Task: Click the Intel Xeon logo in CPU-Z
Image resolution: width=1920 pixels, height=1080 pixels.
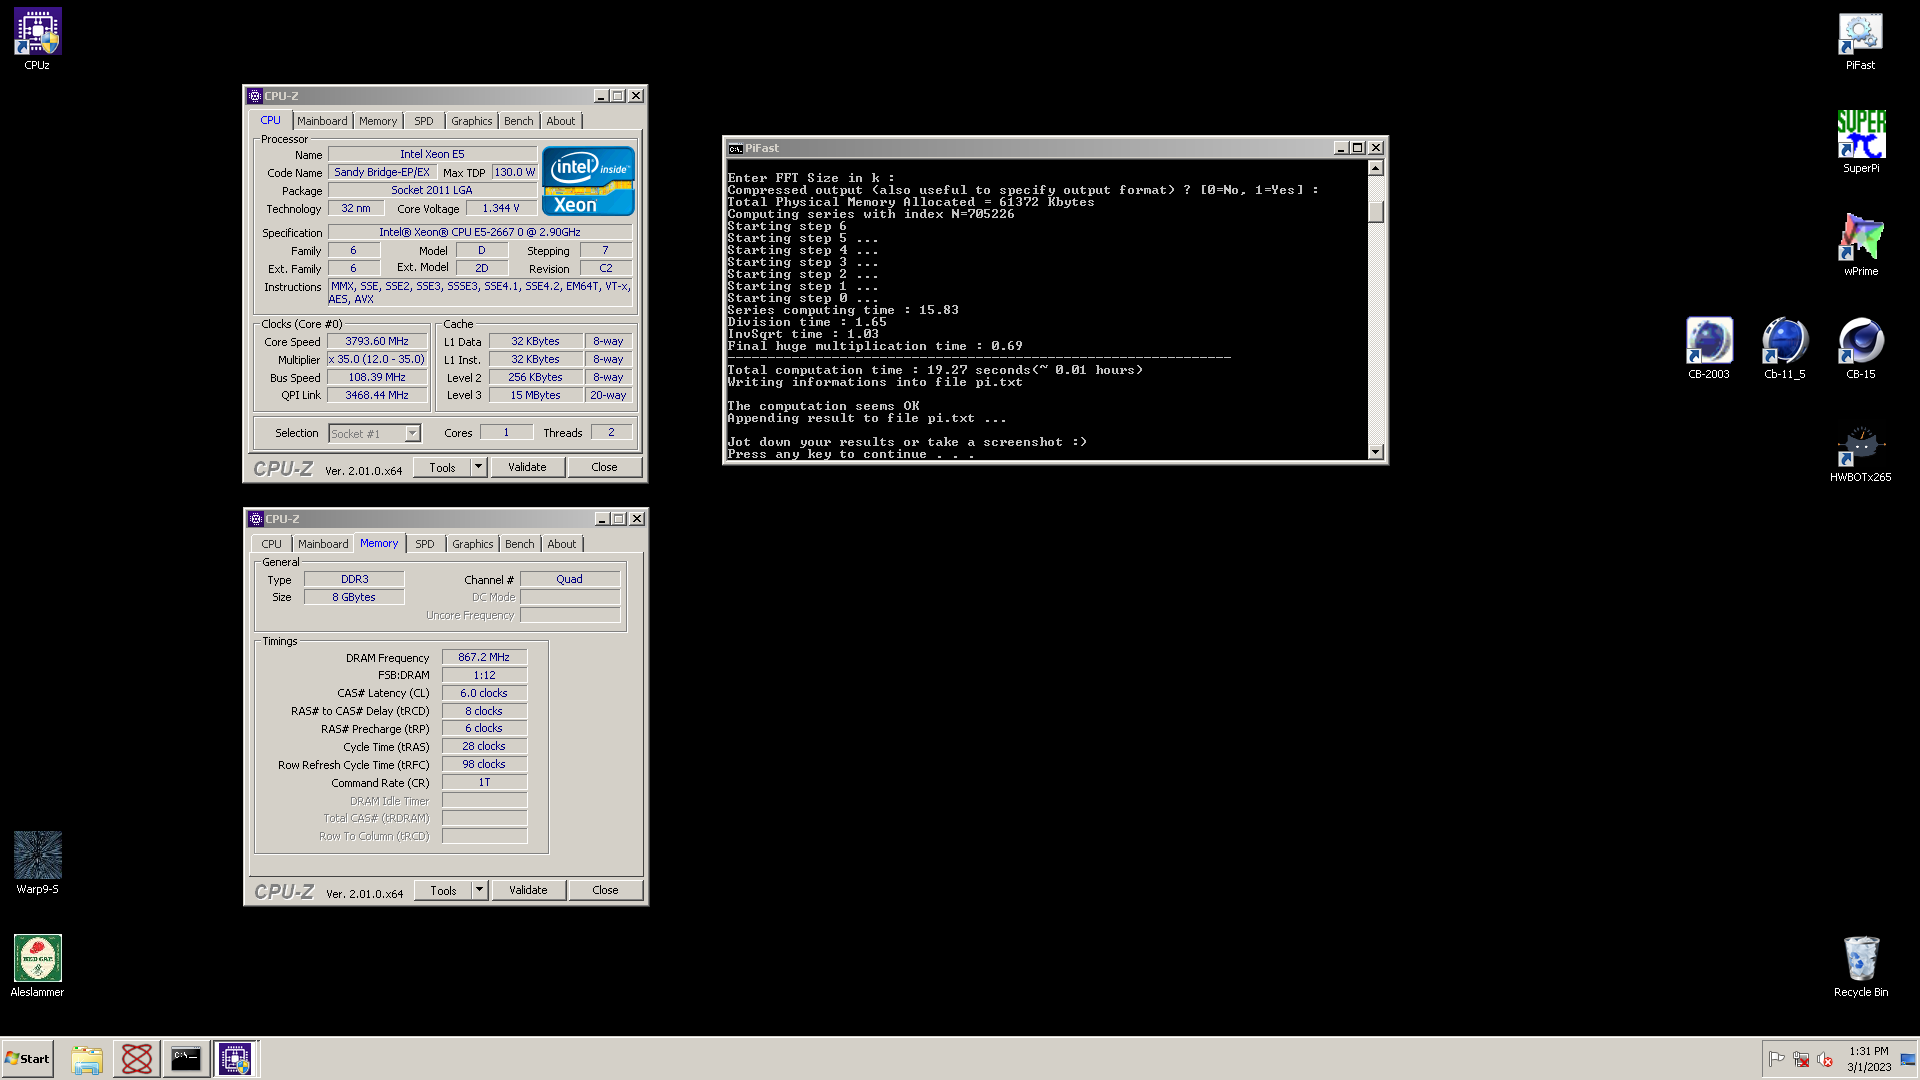Action: click(588, 181)
